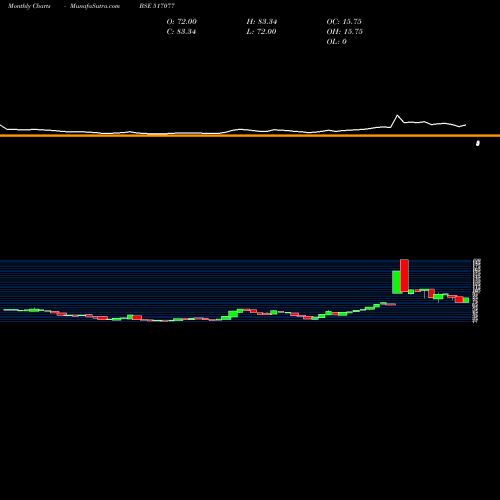Click the tallest red candlestick
Viewport: 500px width, 500px height.
404,276
